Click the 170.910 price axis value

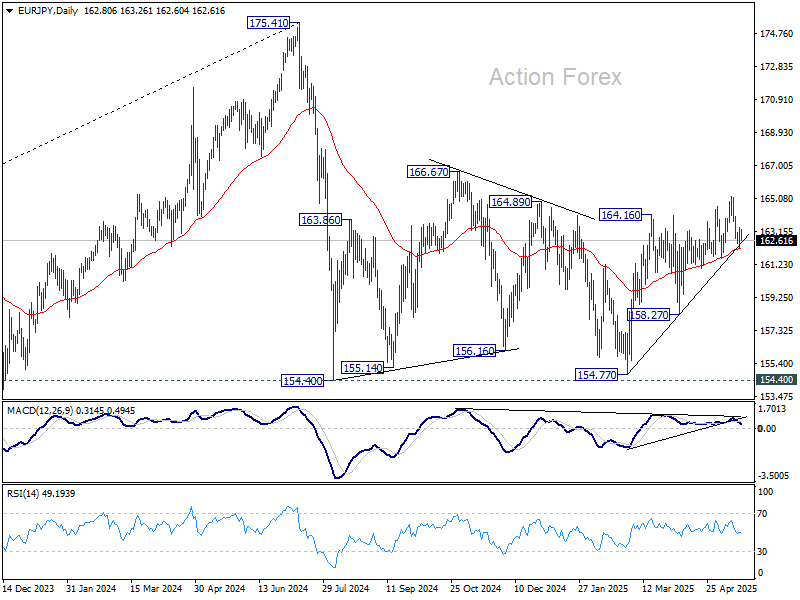click(x=777, y=99)
